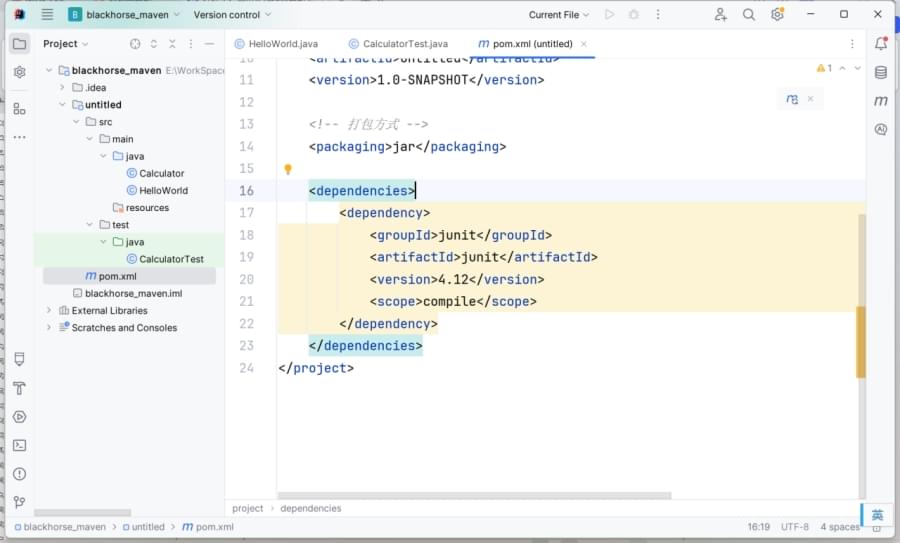900x543 pixels.
Task: Open the Maven tool window
Action: (881, 101)
